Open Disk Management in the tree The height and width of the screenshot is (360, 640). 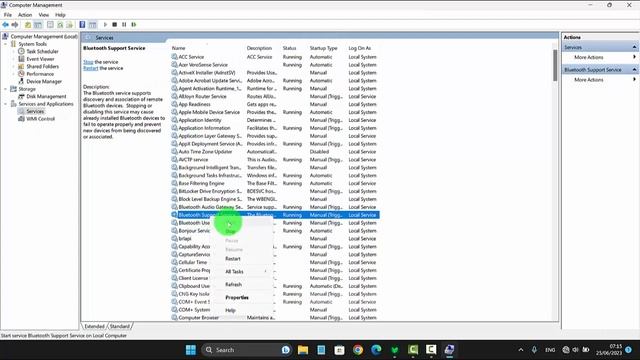click(x=46, y=96)
